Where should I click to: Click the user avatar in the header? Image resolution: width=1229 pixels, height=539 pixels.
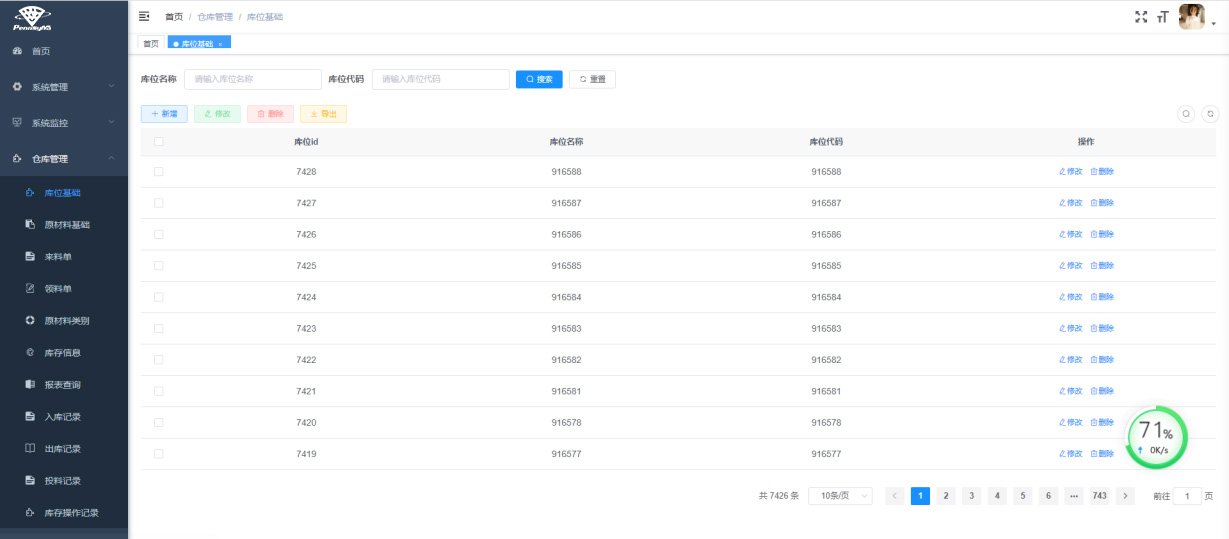1191,16
